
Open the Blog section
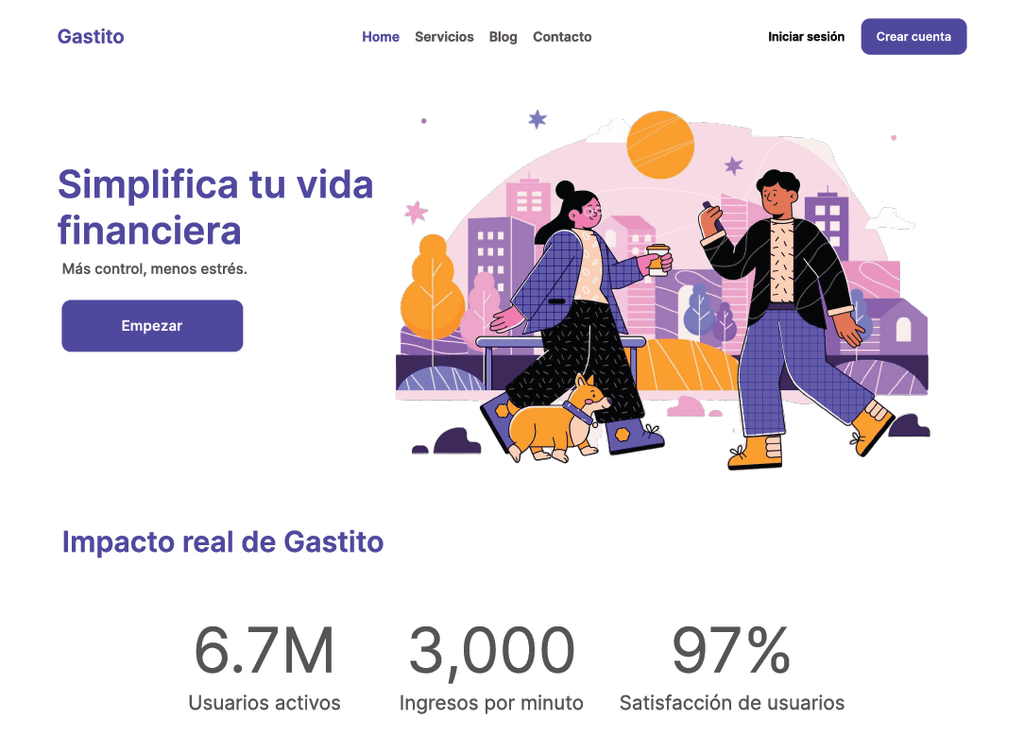point(503,37)
